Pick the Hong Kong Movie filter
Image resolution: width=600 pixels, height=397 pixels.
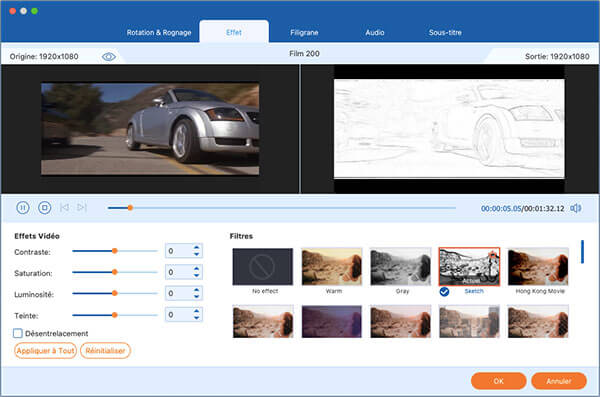click(x=538, y=266)
